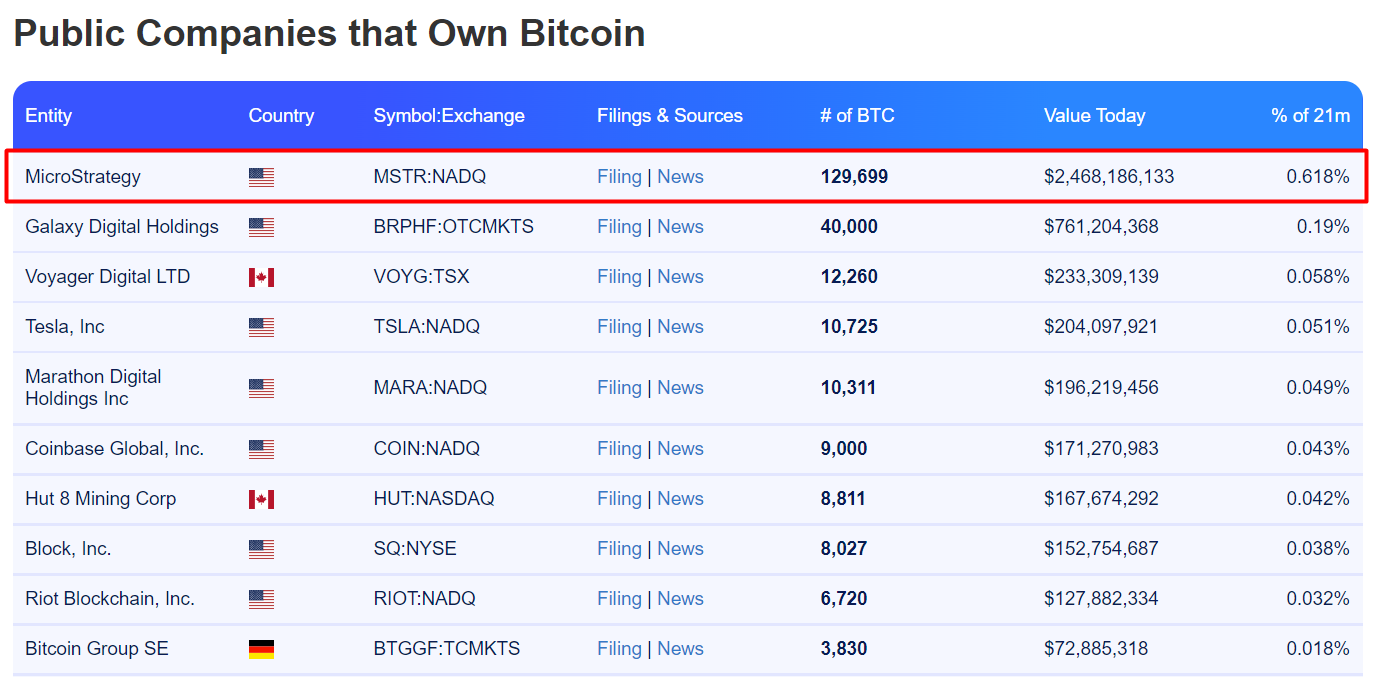Click the German flag for Bitcoin Group SE
1376x677 pixels.
click(x=261, y=650)
